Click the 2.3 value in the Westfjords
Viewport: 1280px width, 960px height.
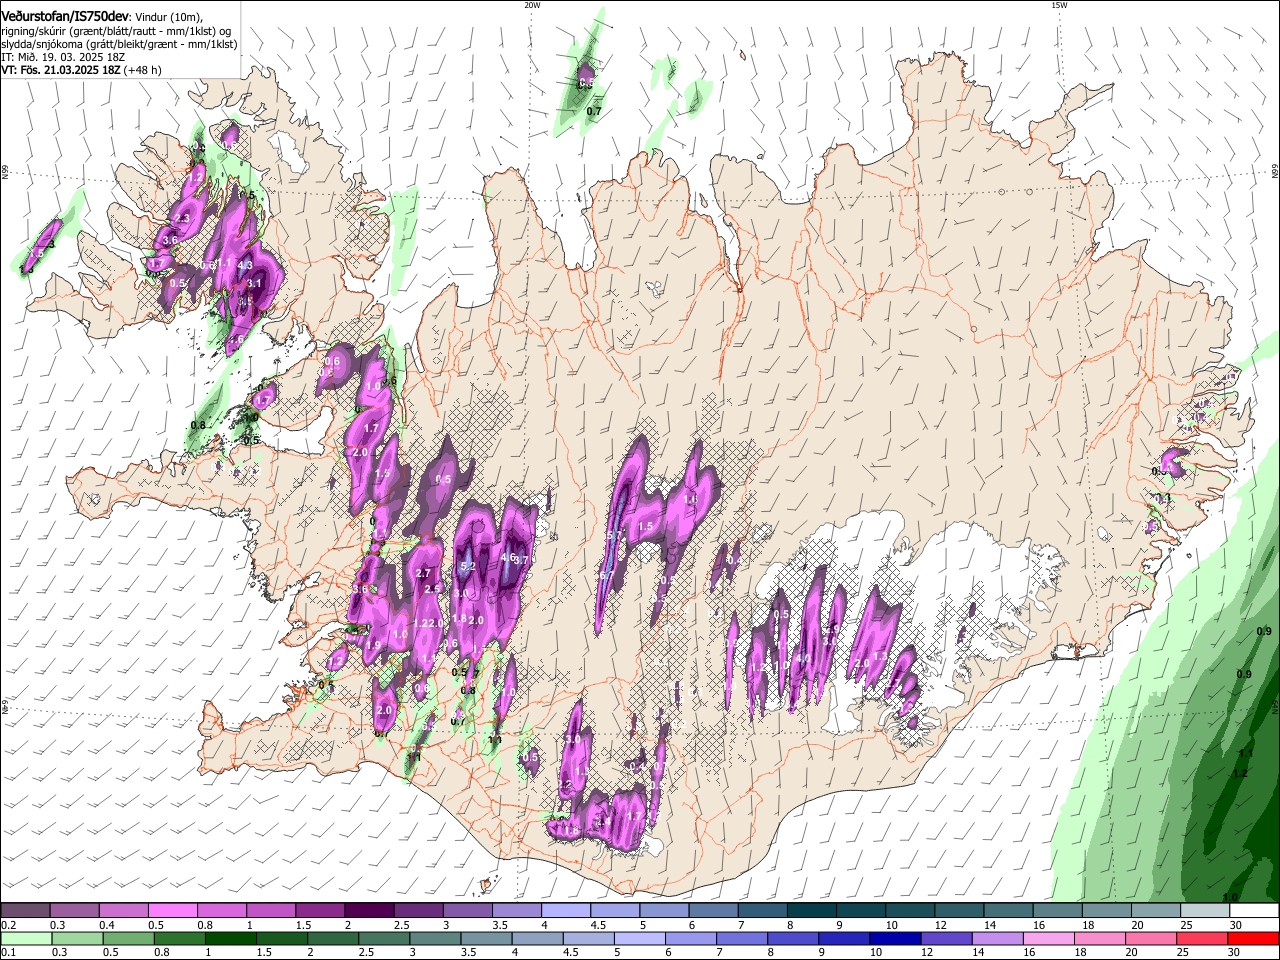click(182, 218)
